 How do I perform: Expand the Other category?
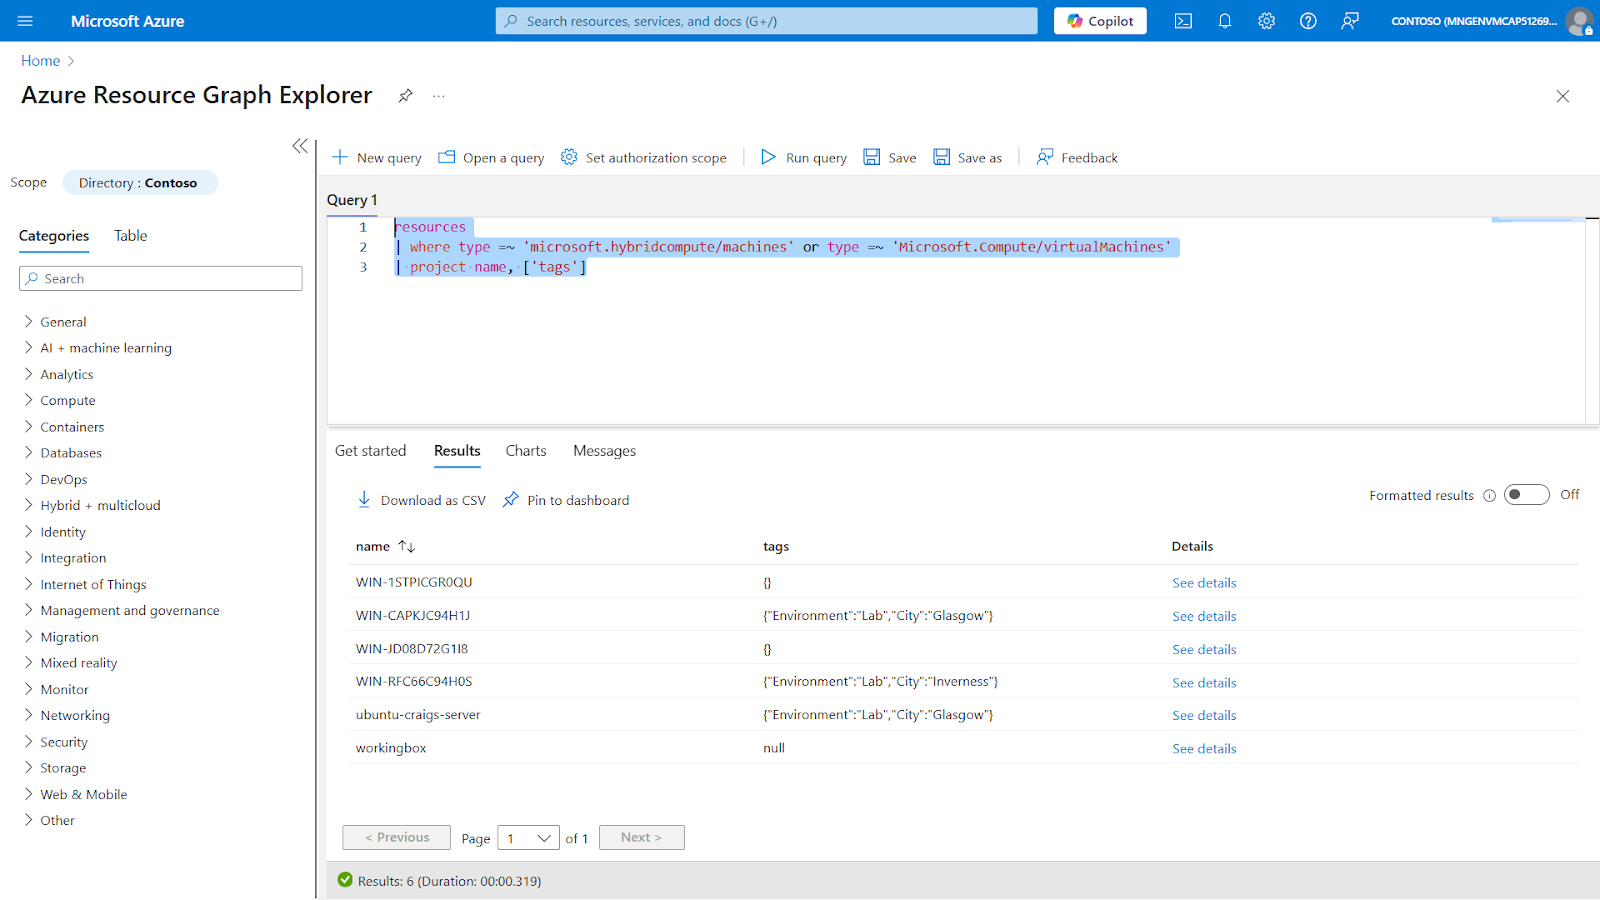49,821
